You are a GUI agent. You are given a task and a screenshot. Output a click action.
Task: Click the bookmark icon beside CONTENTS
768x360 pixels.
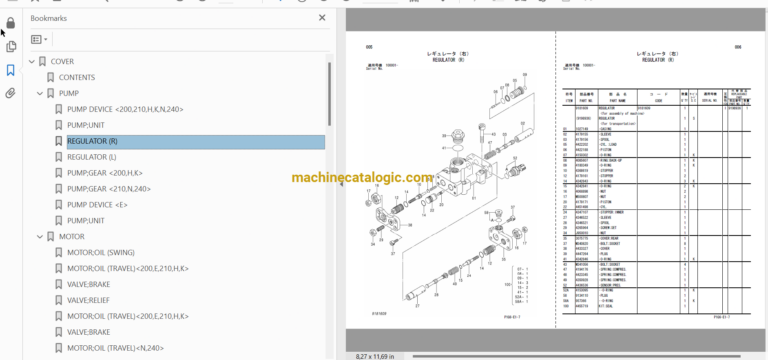pyautogui.click(x=50, y=77)
